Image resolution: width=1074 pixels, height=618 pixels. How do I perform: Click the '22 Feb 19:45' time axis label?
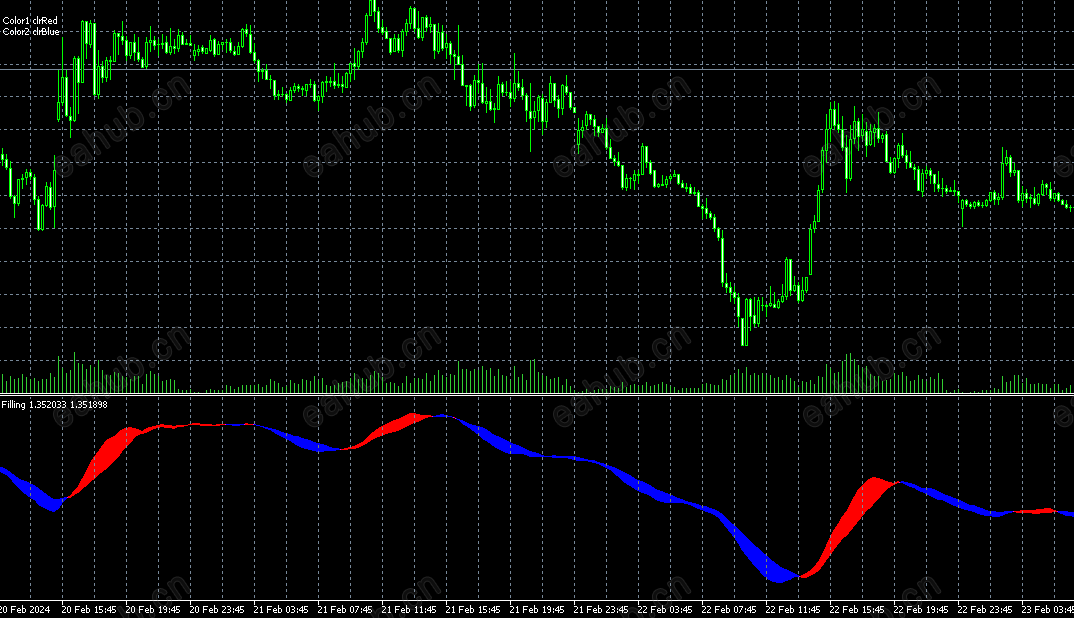coord(921,610)
